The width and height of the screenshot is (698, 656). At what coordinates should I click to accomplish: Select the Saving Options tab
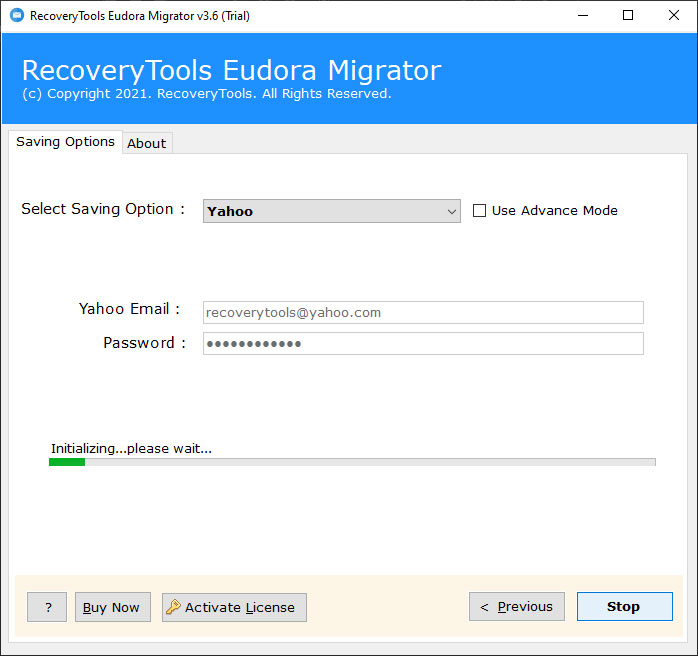coord(65,142)
